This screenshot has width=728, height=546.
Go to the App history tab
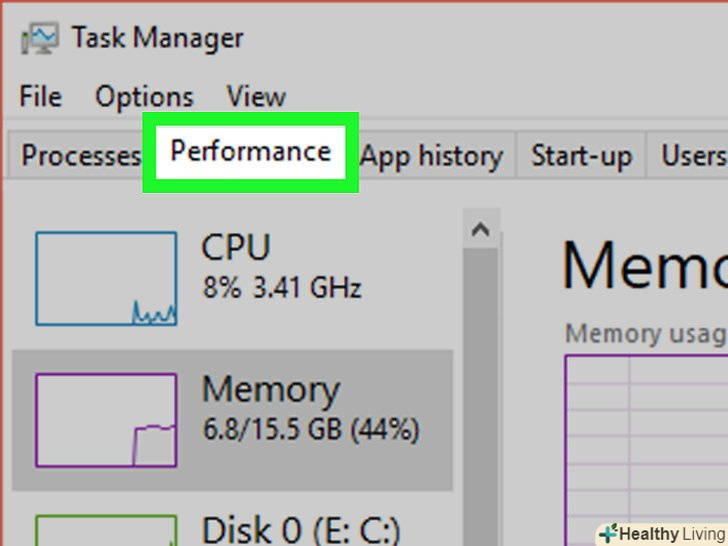pyautogui.click(x=431, y=156)
